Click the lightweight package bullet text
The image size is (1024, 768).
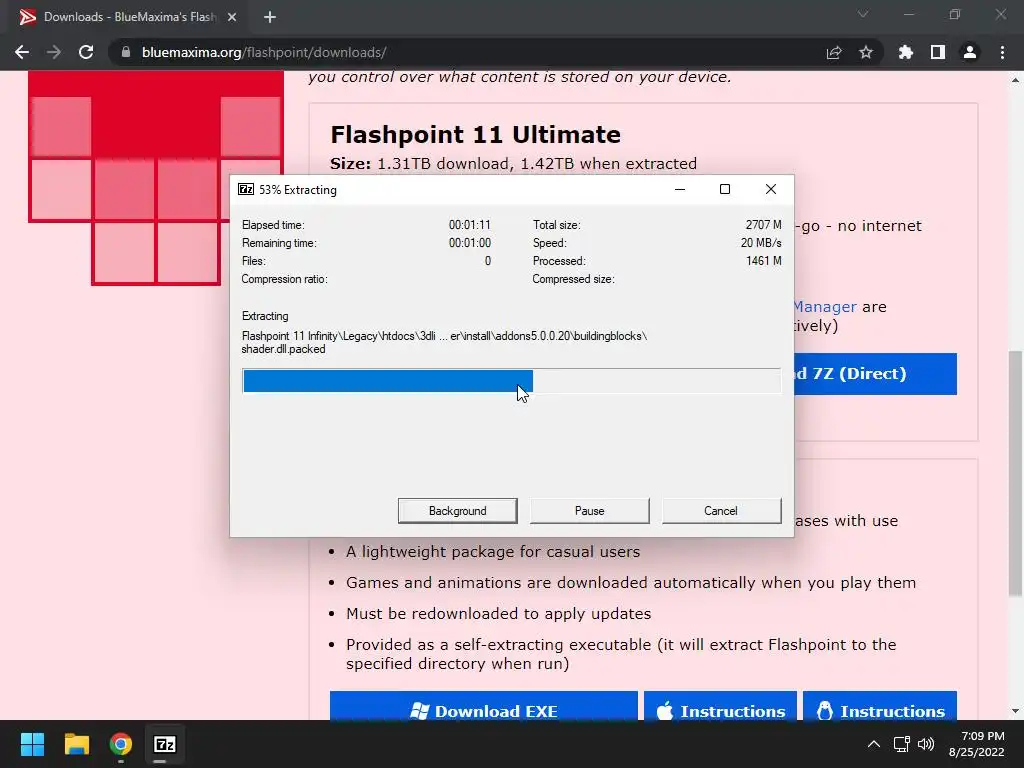(493, 552)
